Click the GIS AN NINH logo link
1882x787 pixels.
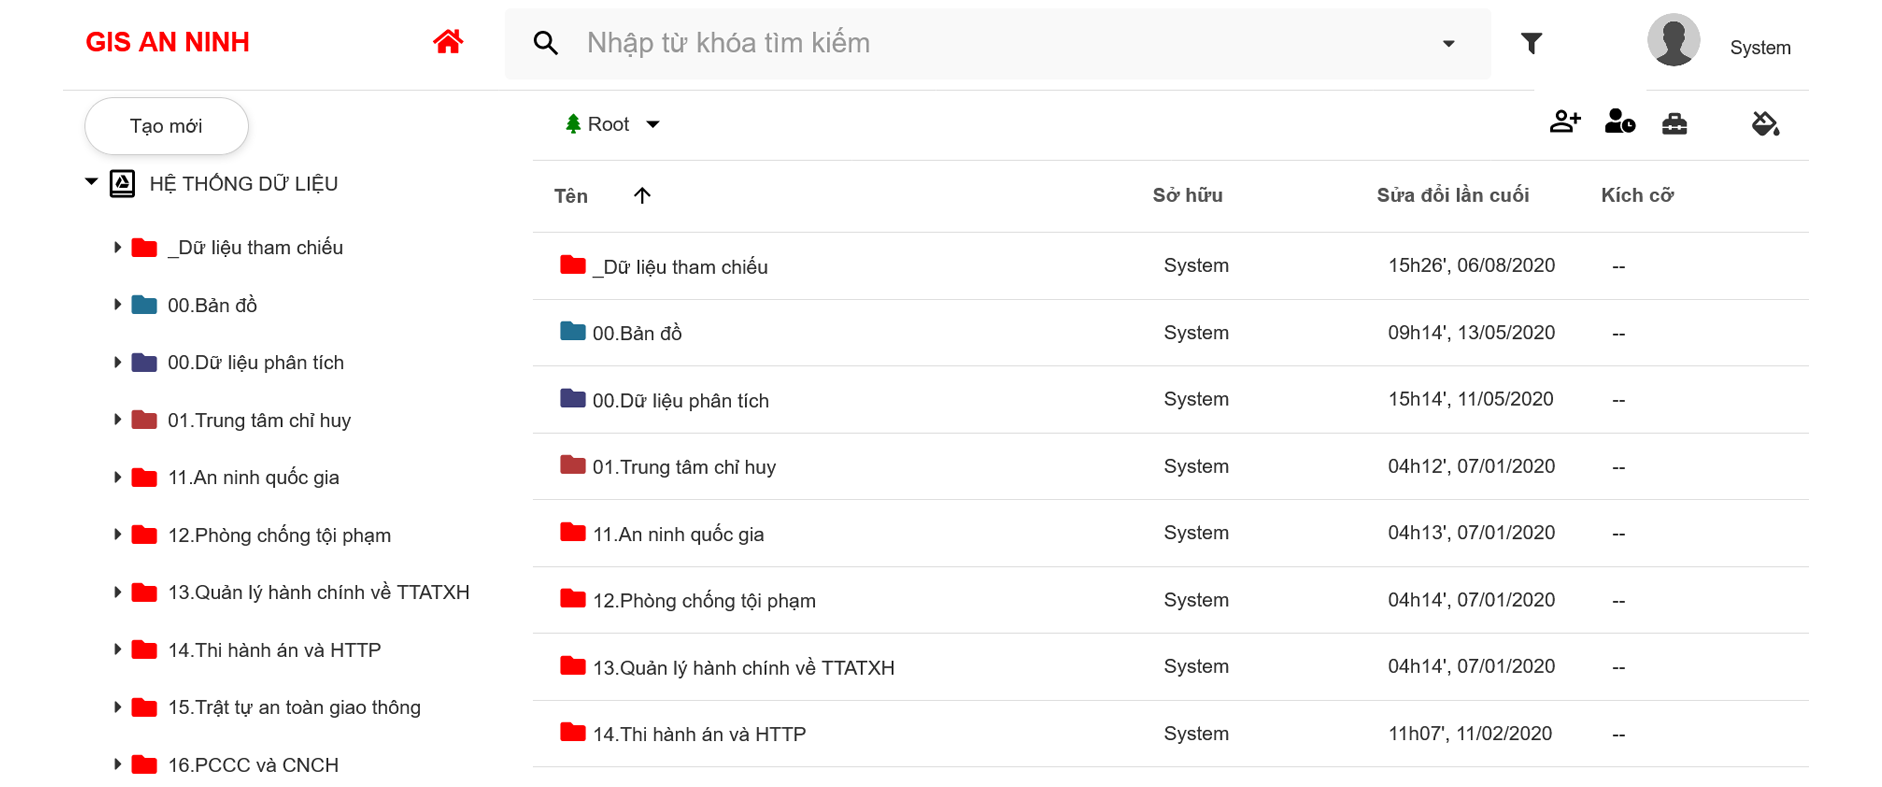[x=167, y=42]
